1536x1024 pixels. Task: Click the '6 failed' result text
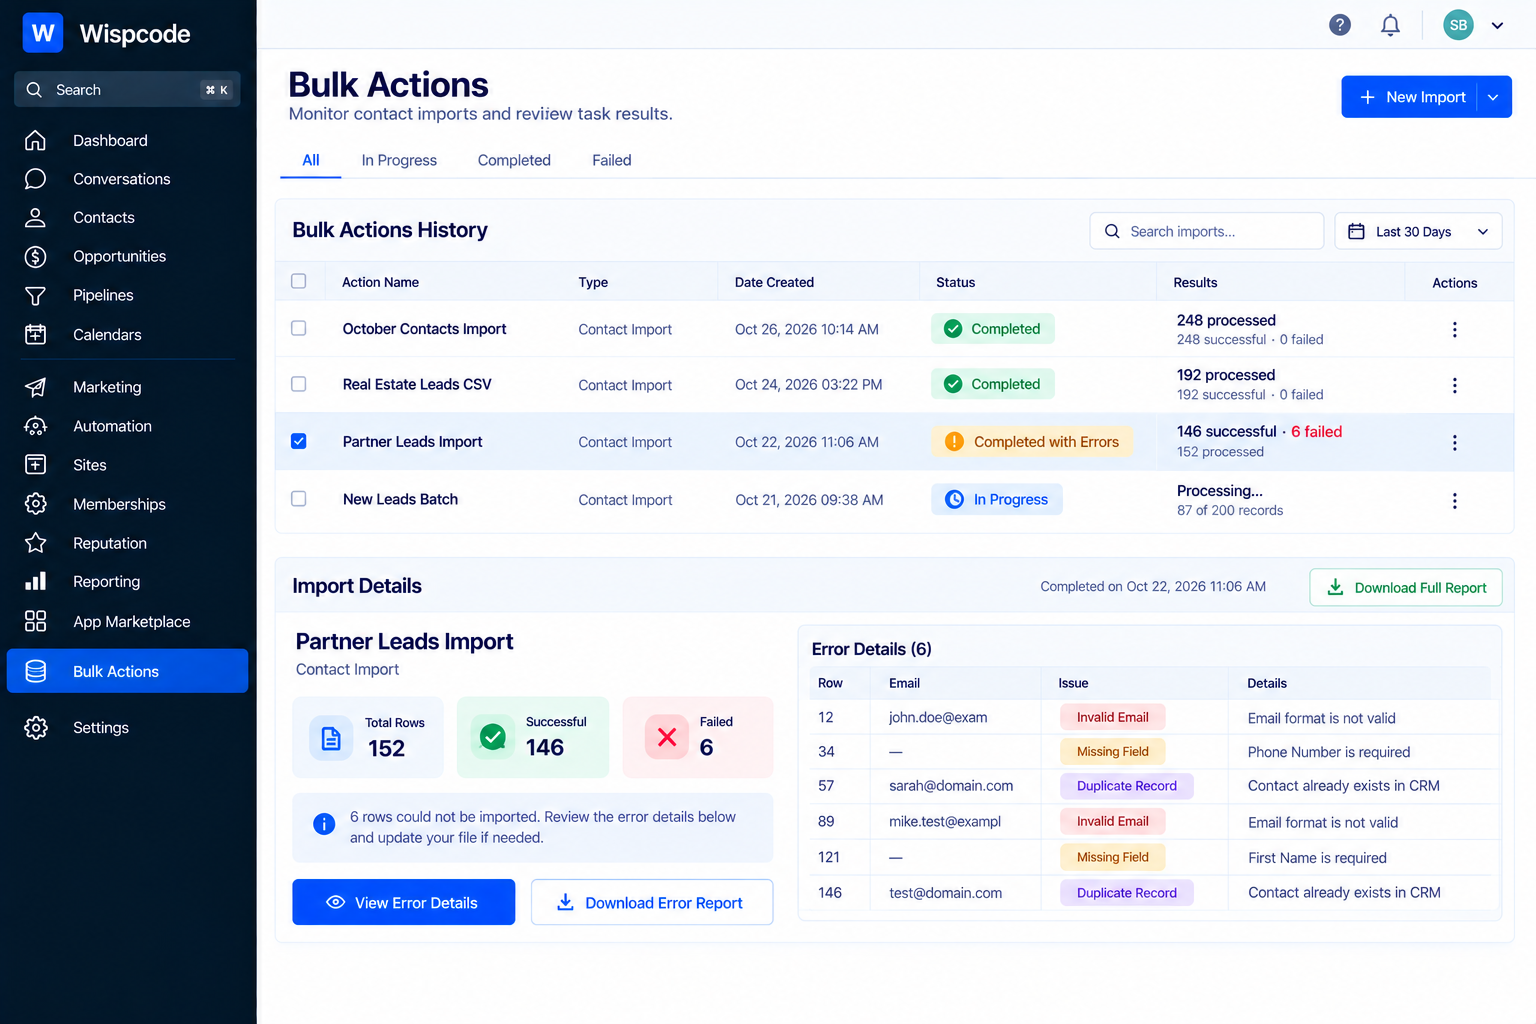click(1316, 431)
